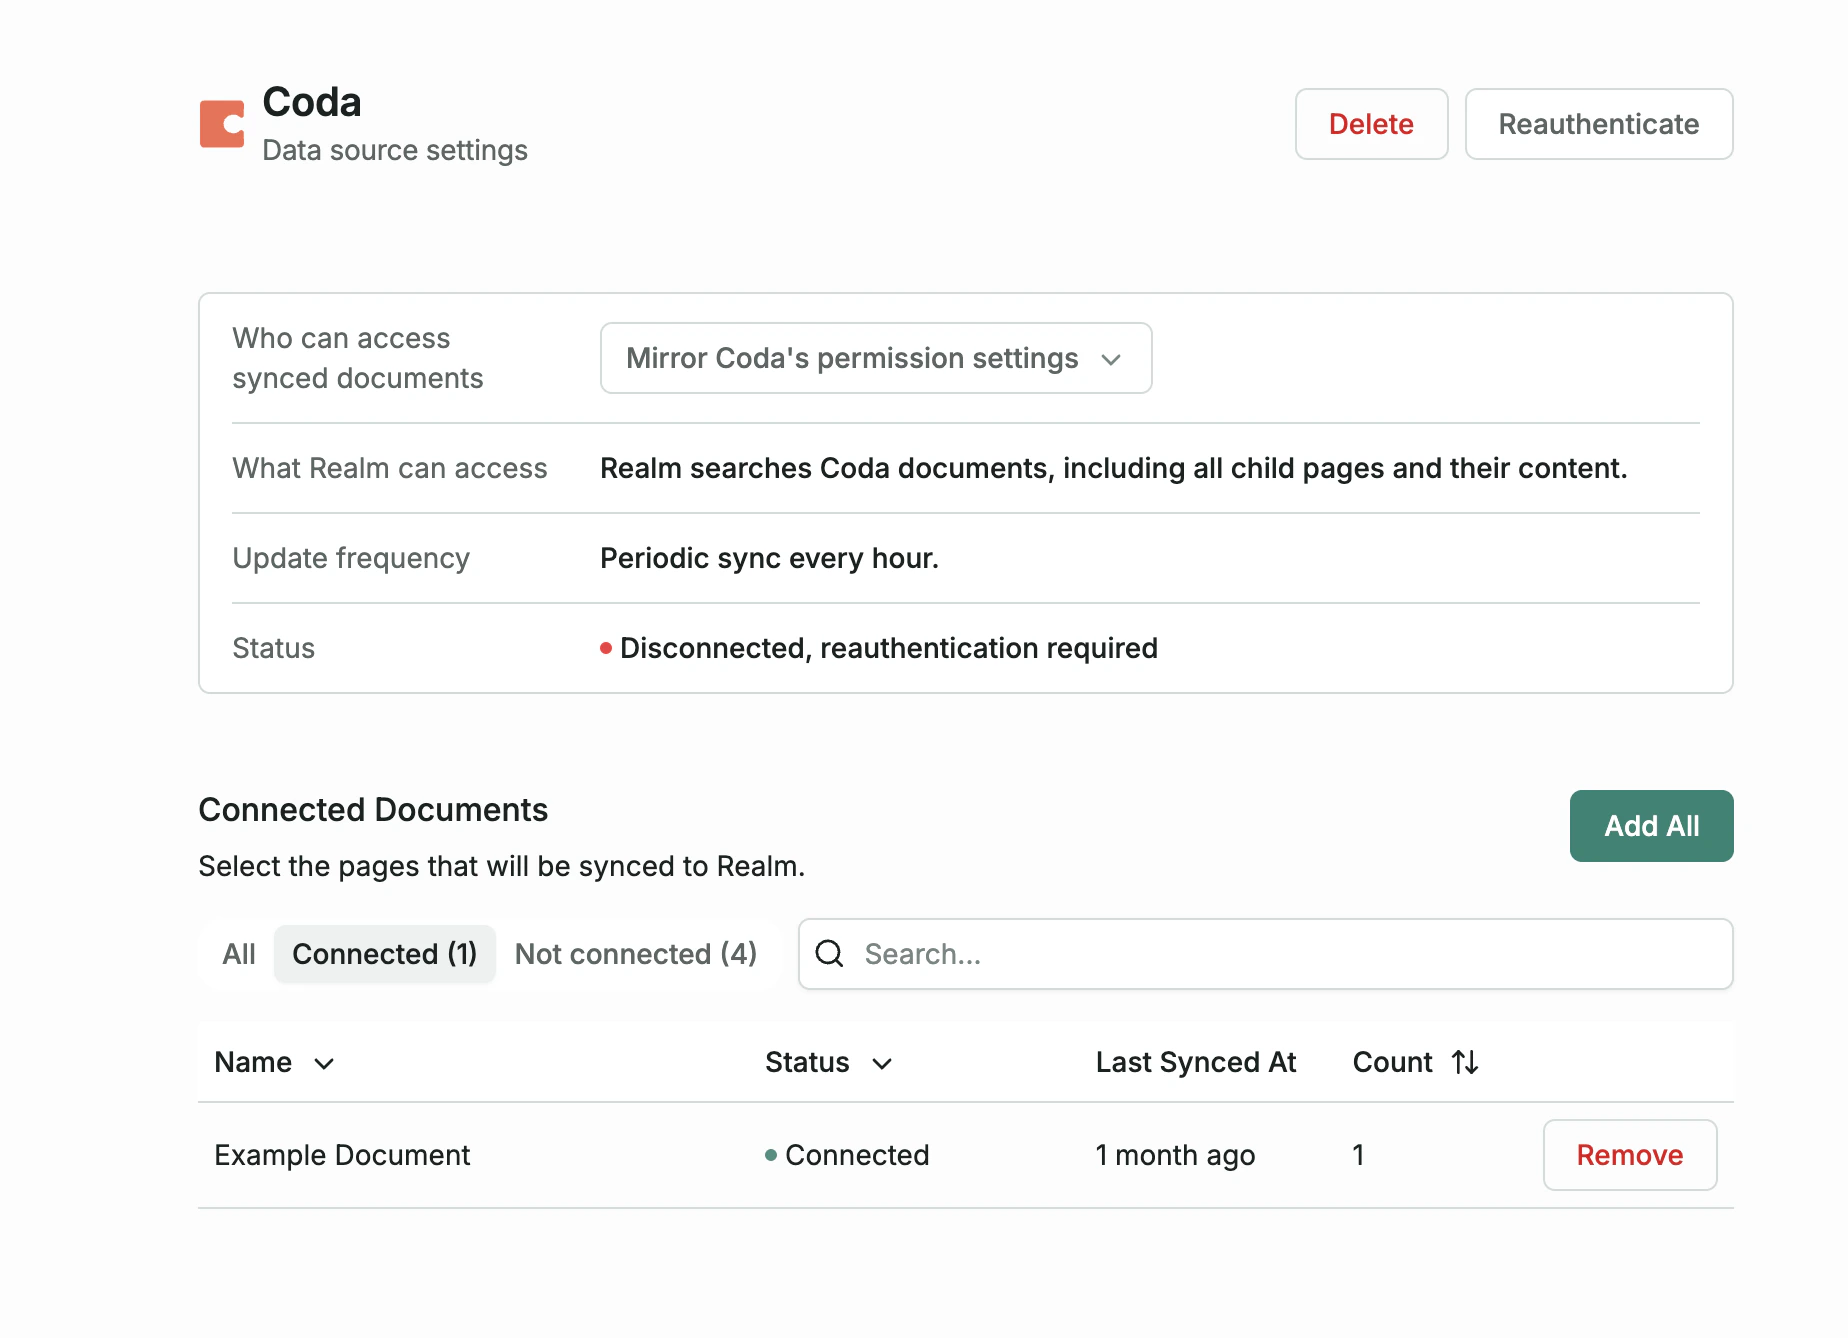The image size is (1848, 1338).
Task: Click the Coda logo icon
Action: [x=222, y=124]
